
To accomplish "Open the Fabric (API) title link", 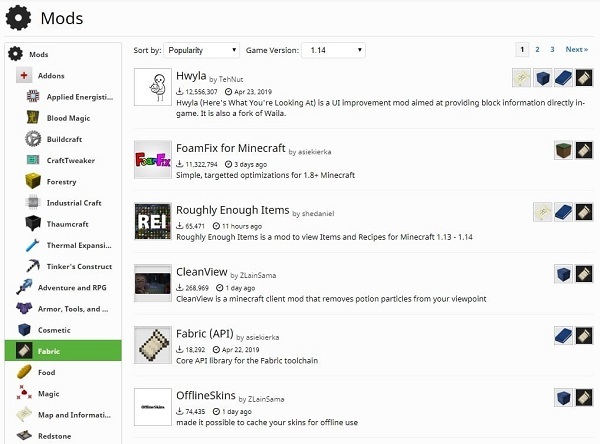I will (205, 334).
